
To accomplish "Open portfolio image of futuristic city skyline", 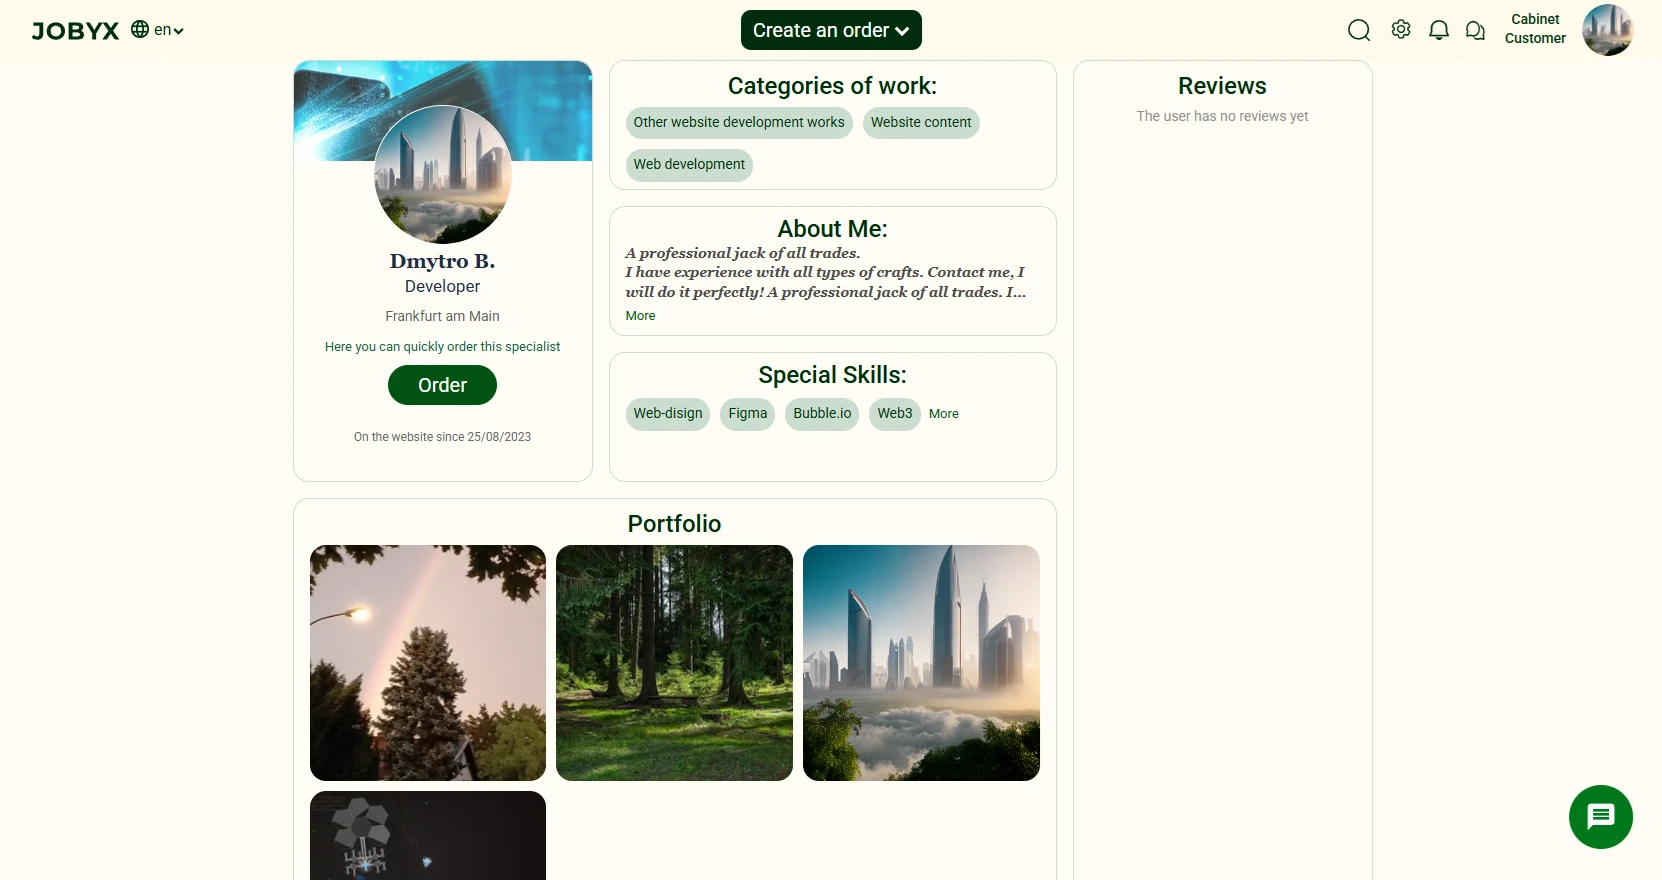I will click(921, 663).
